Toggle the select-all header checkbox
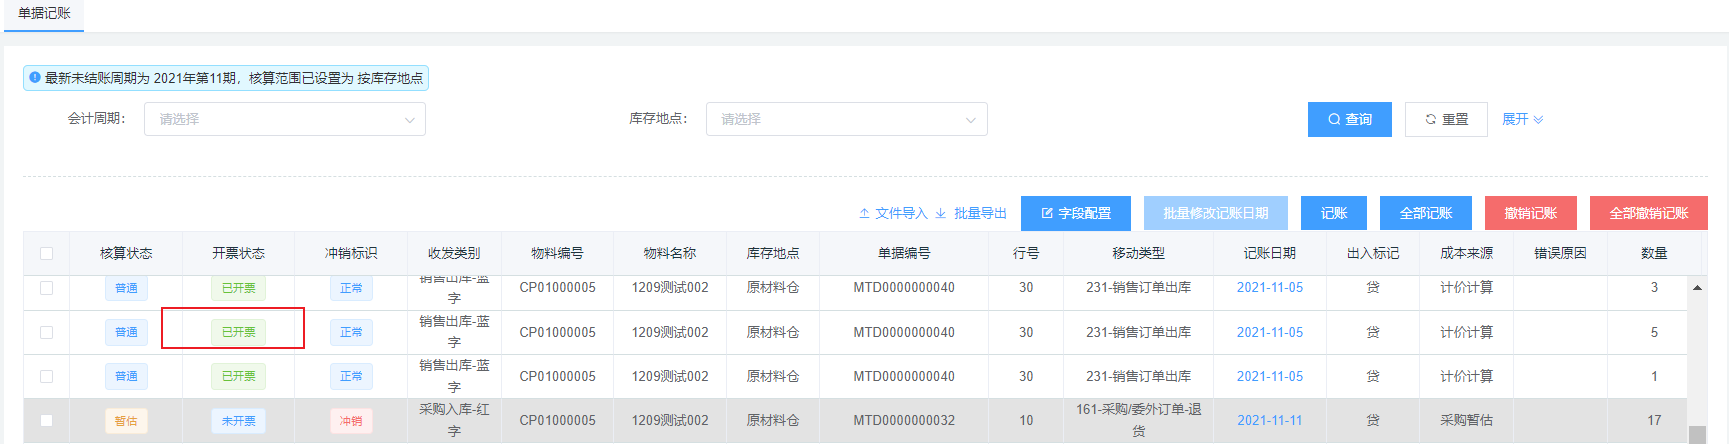Screen dimensions: 1729x444 click(46, 253)
